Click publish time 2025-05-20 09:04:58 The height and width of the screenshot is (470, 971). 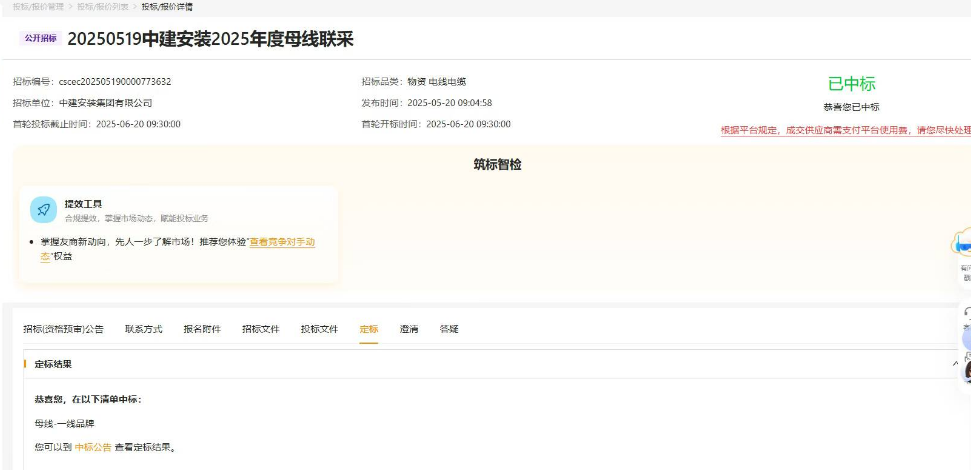click(450, 103)
